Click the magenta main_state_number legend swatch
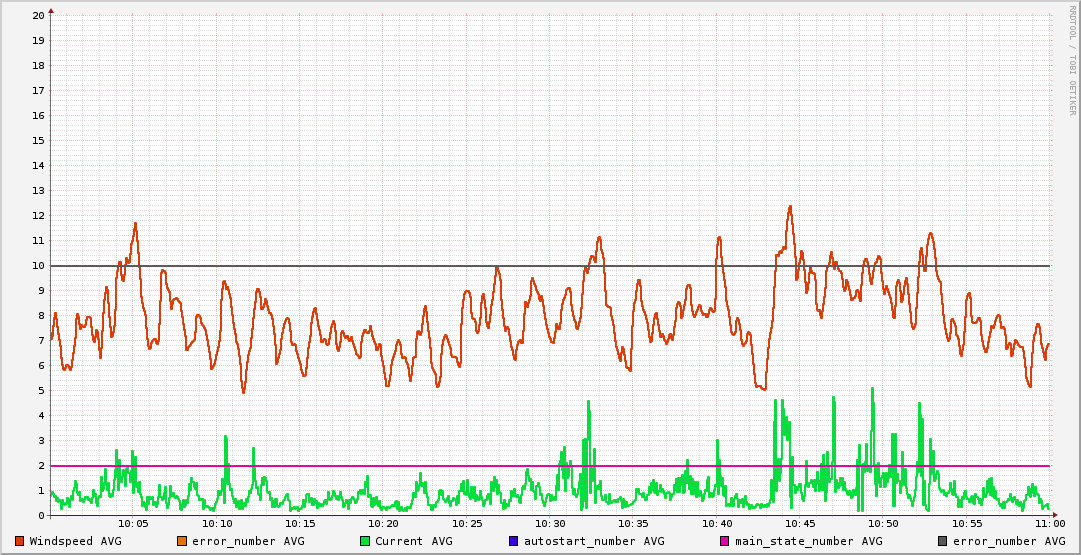The image size is (1081, 555). click(x=725, y=541)
